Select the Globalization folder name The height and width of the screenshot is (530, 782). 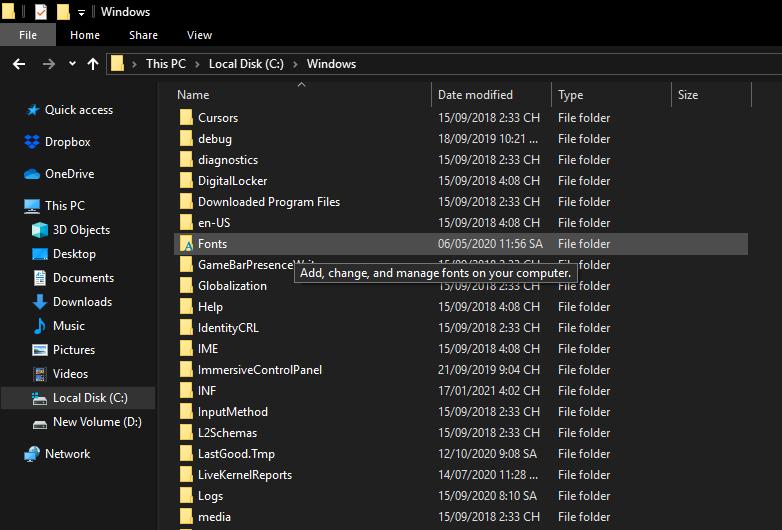coord(232,286)
